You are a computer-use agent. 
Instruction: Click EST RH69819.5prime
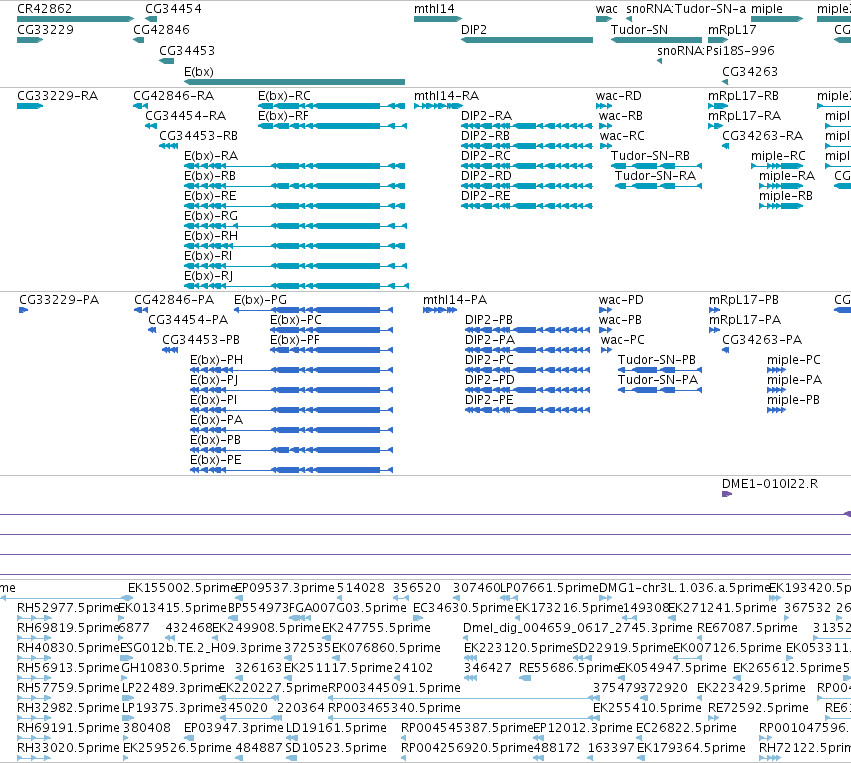pyautogui.click(x=68, y=628)
